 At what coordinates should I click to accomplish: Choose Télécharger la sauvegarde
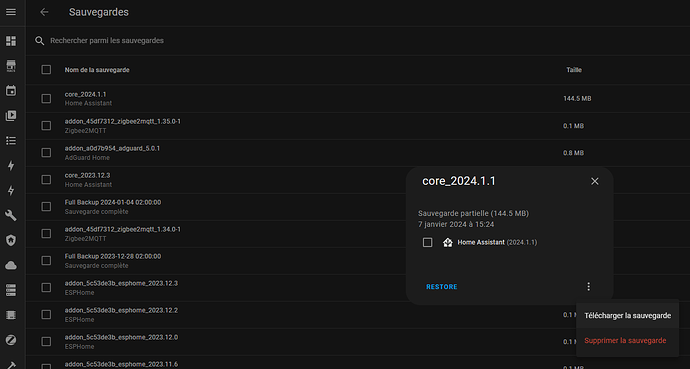pos(628,315)
